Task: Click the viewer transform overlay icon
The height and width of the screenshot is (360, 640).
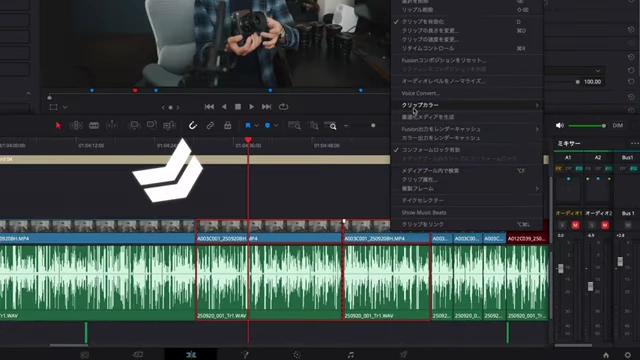Action: coord(53,107)
